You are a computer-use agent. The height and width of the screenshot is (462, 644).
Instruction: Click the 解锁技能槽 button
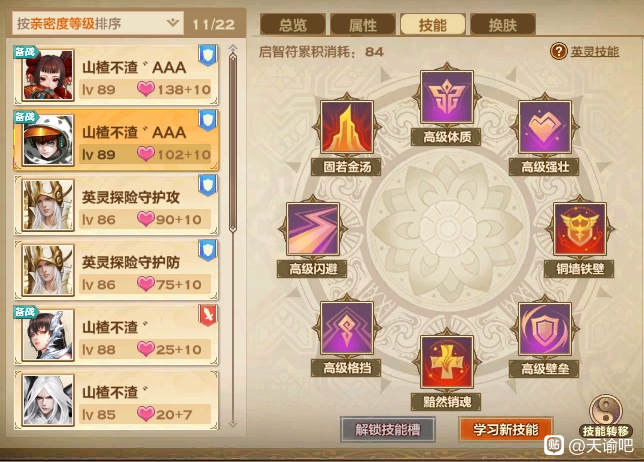point(388,430)
